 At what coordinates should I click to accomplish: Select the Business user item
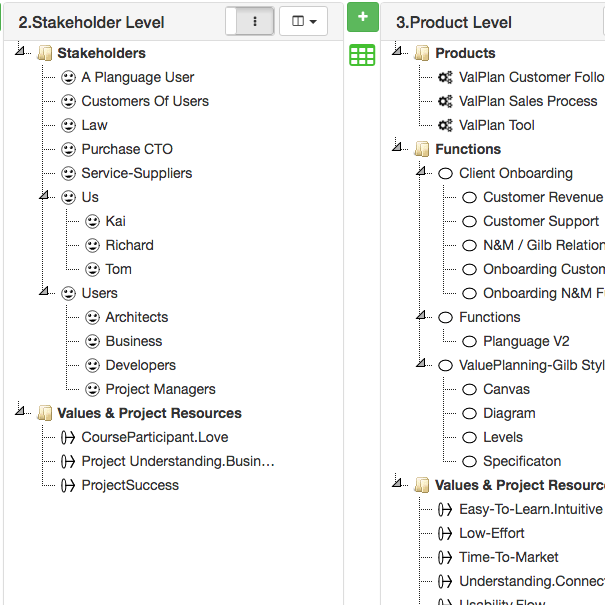134,341
